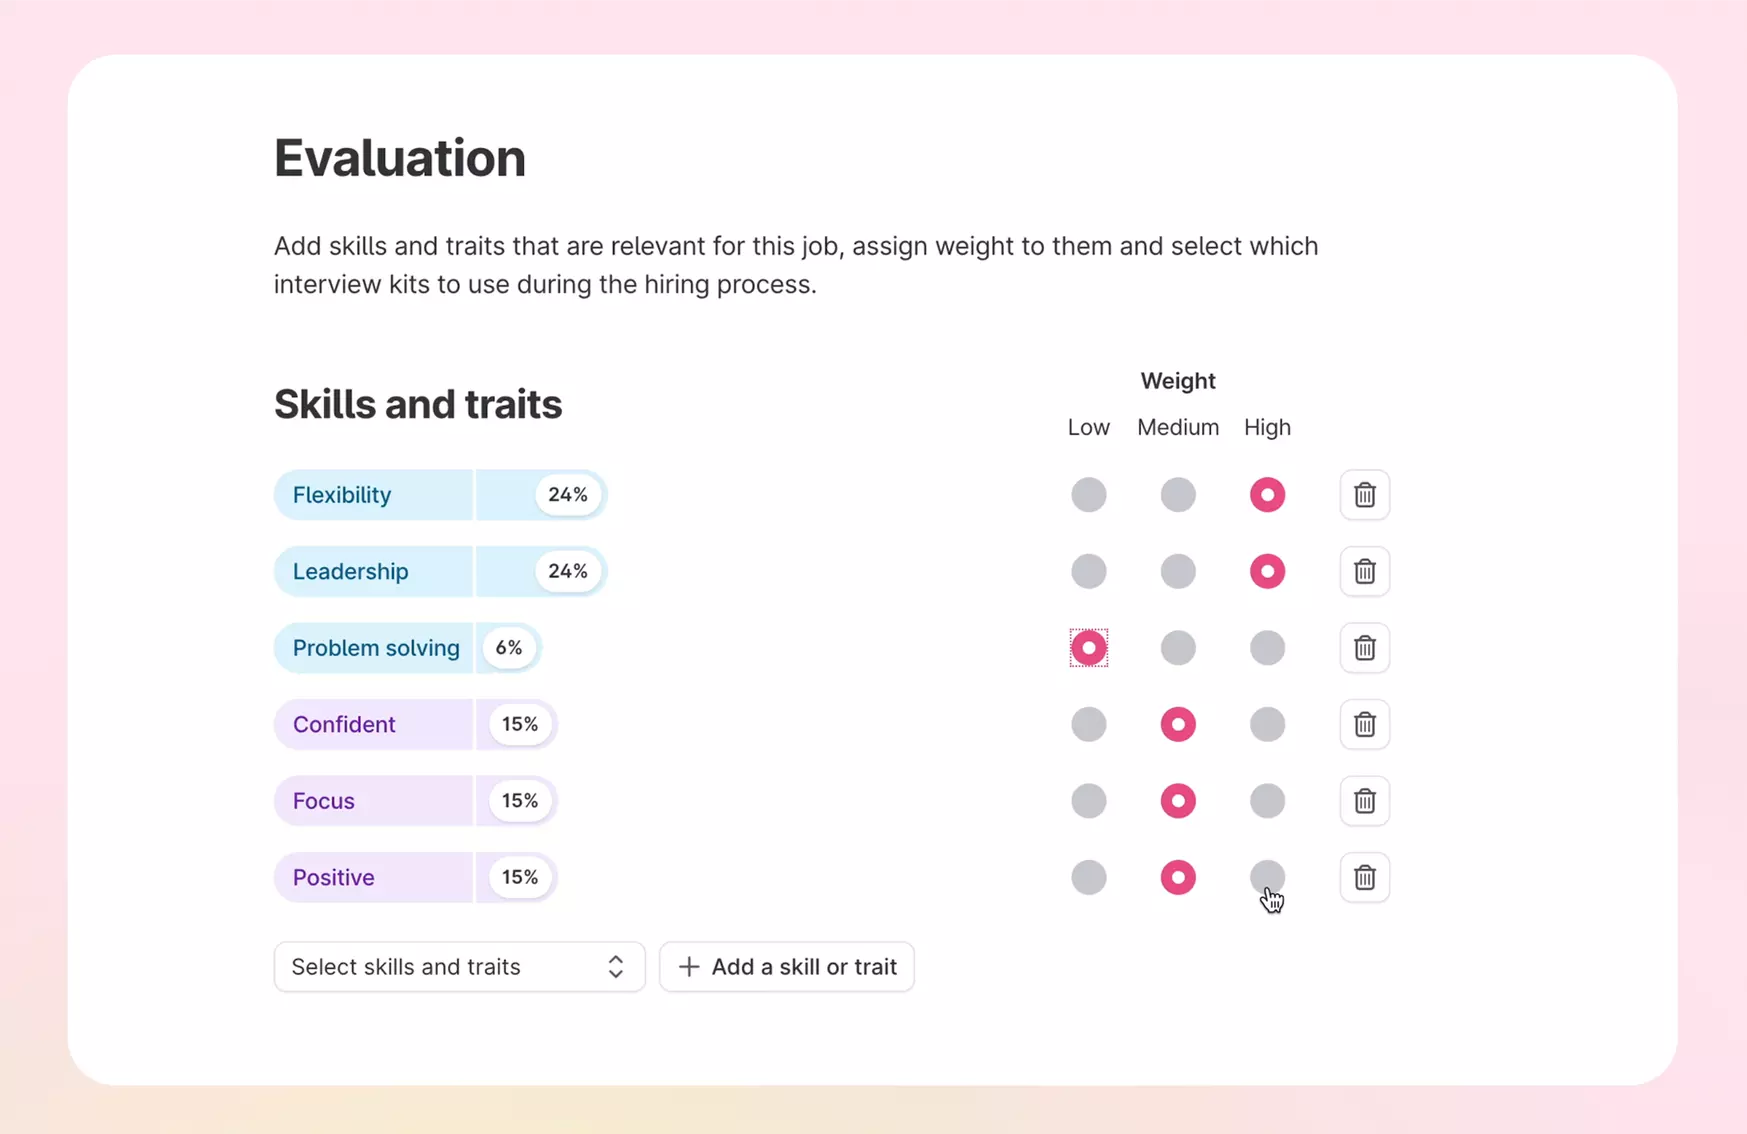Set Positive weight to Low

coord(1088,877)
